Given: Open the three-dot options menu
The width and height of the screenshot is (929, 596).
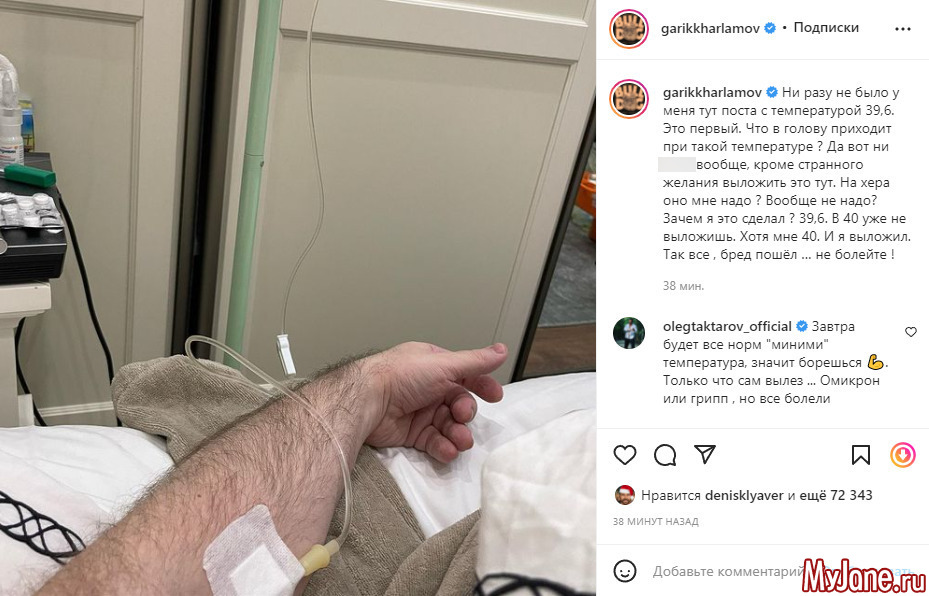Looking at the screenshot, I should pyautogui.click(x=903, y=29).
